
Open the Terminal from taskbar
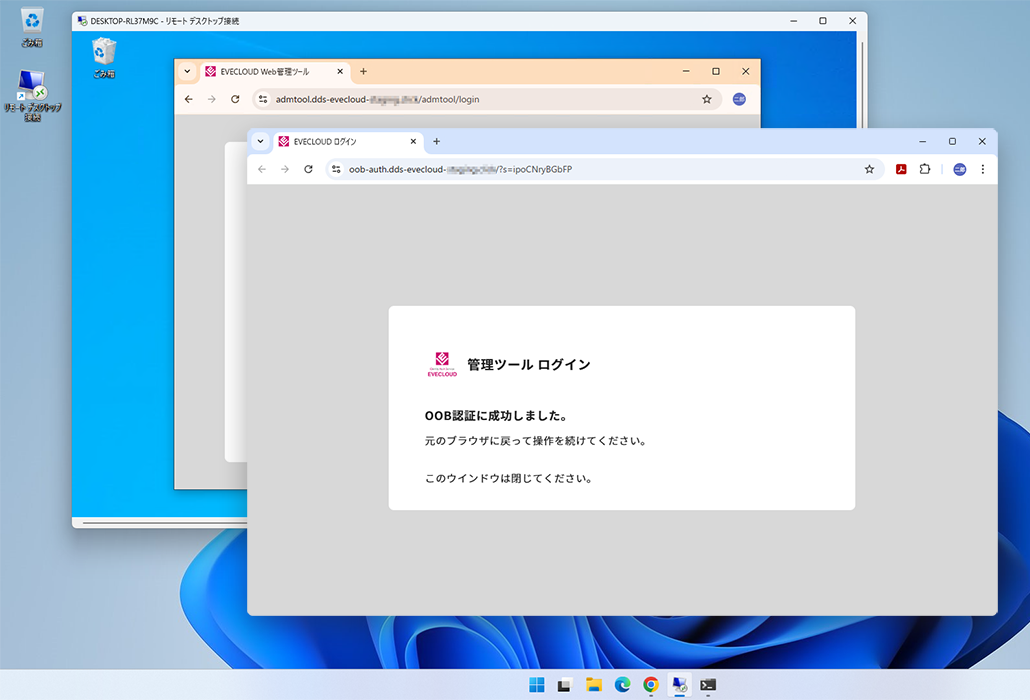click(708, 685)
